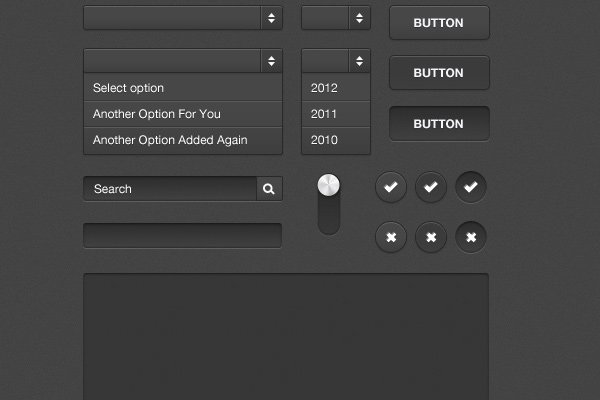Click the darkest pressed-state BUTTON
Image resolution: width=600 pixels, height=400 pixels.
[x=439, y=124]
